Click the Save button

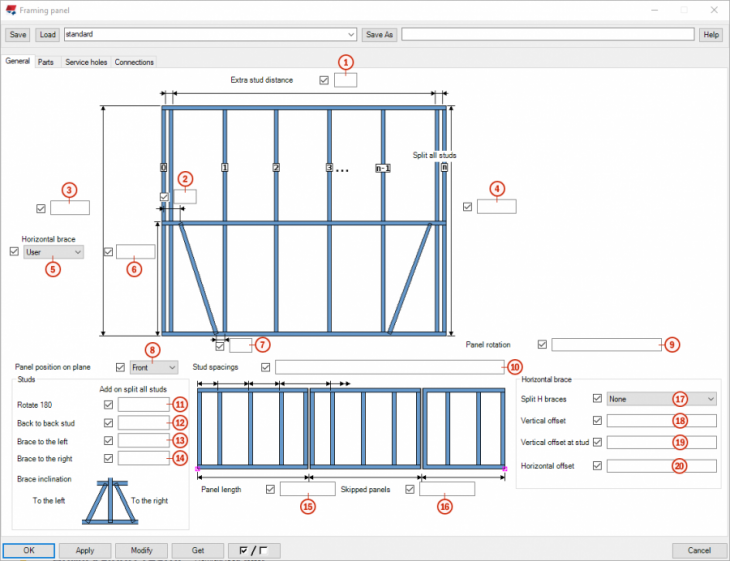[x=18, y=34]
